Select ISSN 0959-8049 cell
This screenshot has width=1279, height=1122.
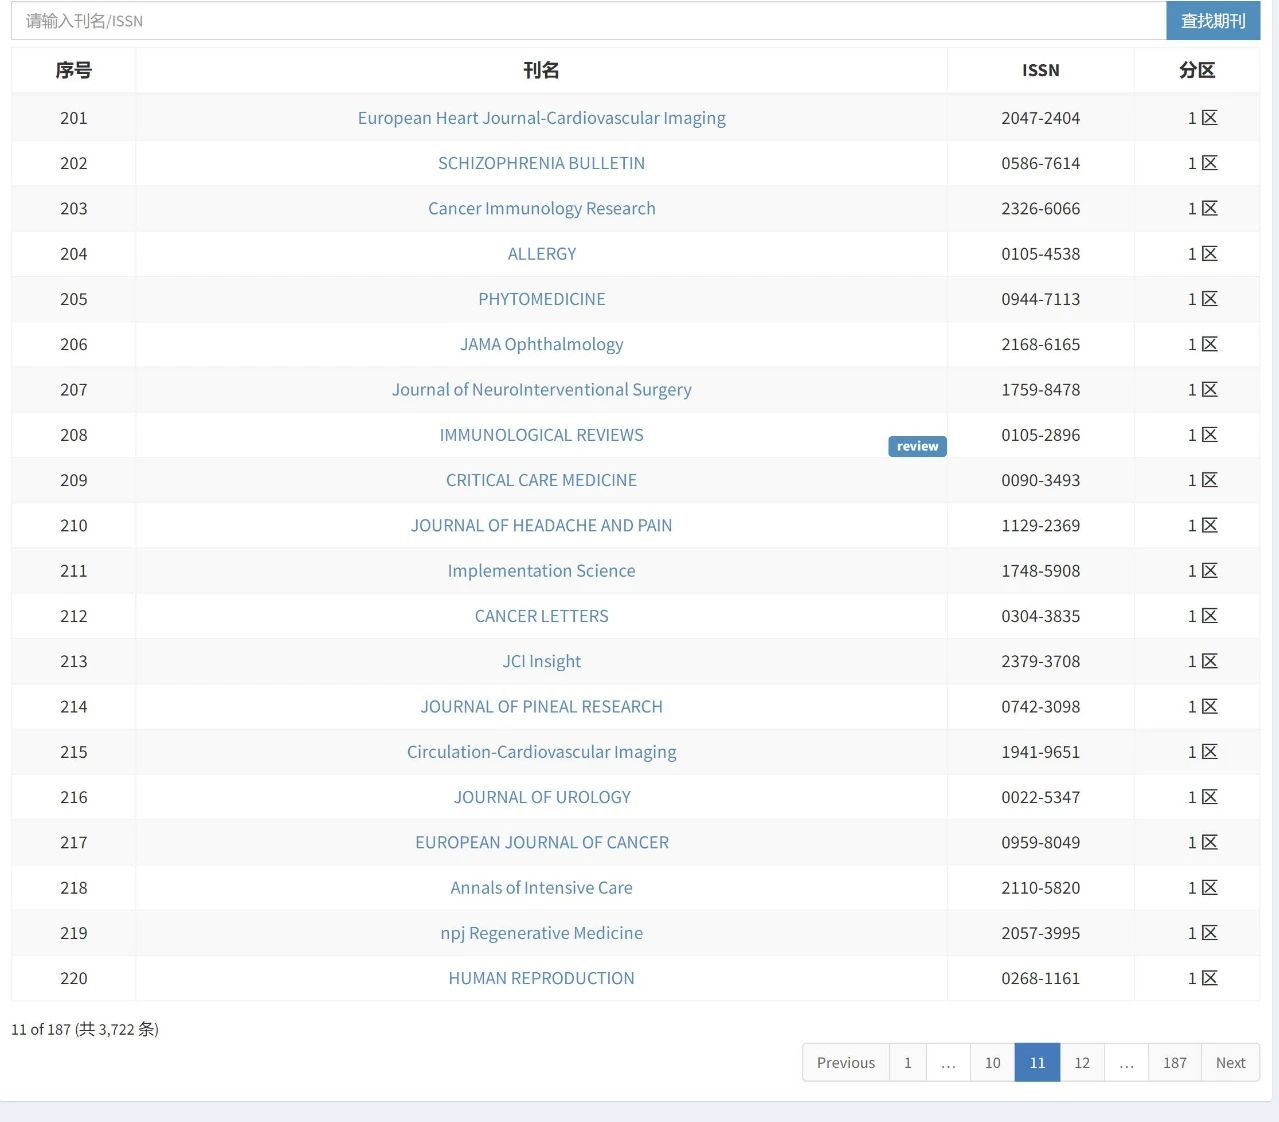click(1041, 842)
